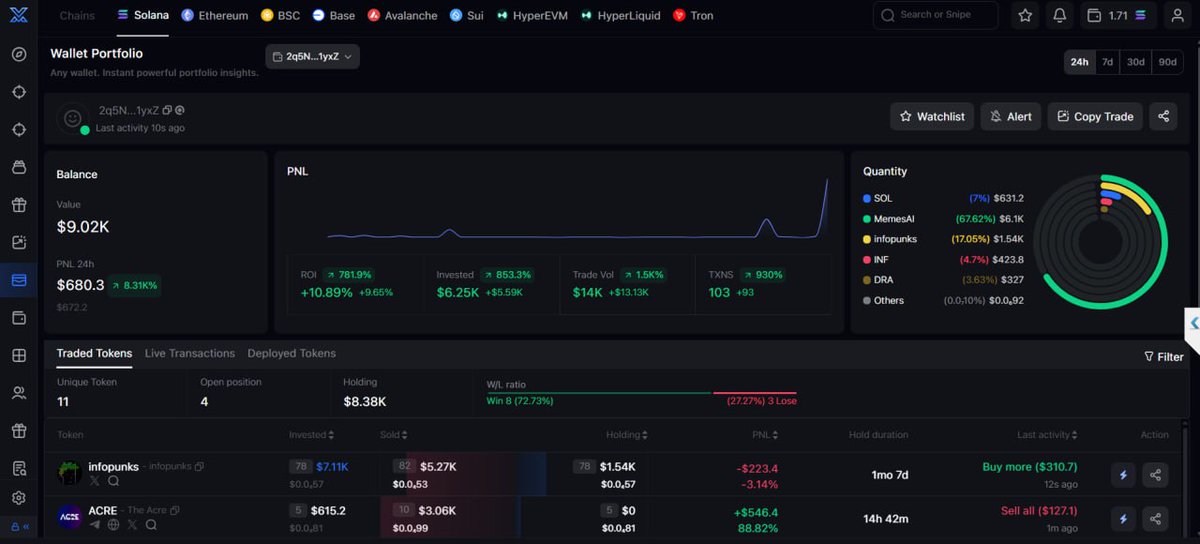1200x544 pixels.
Task: Select the 7d time range
Action: [x=1107, y=62]
